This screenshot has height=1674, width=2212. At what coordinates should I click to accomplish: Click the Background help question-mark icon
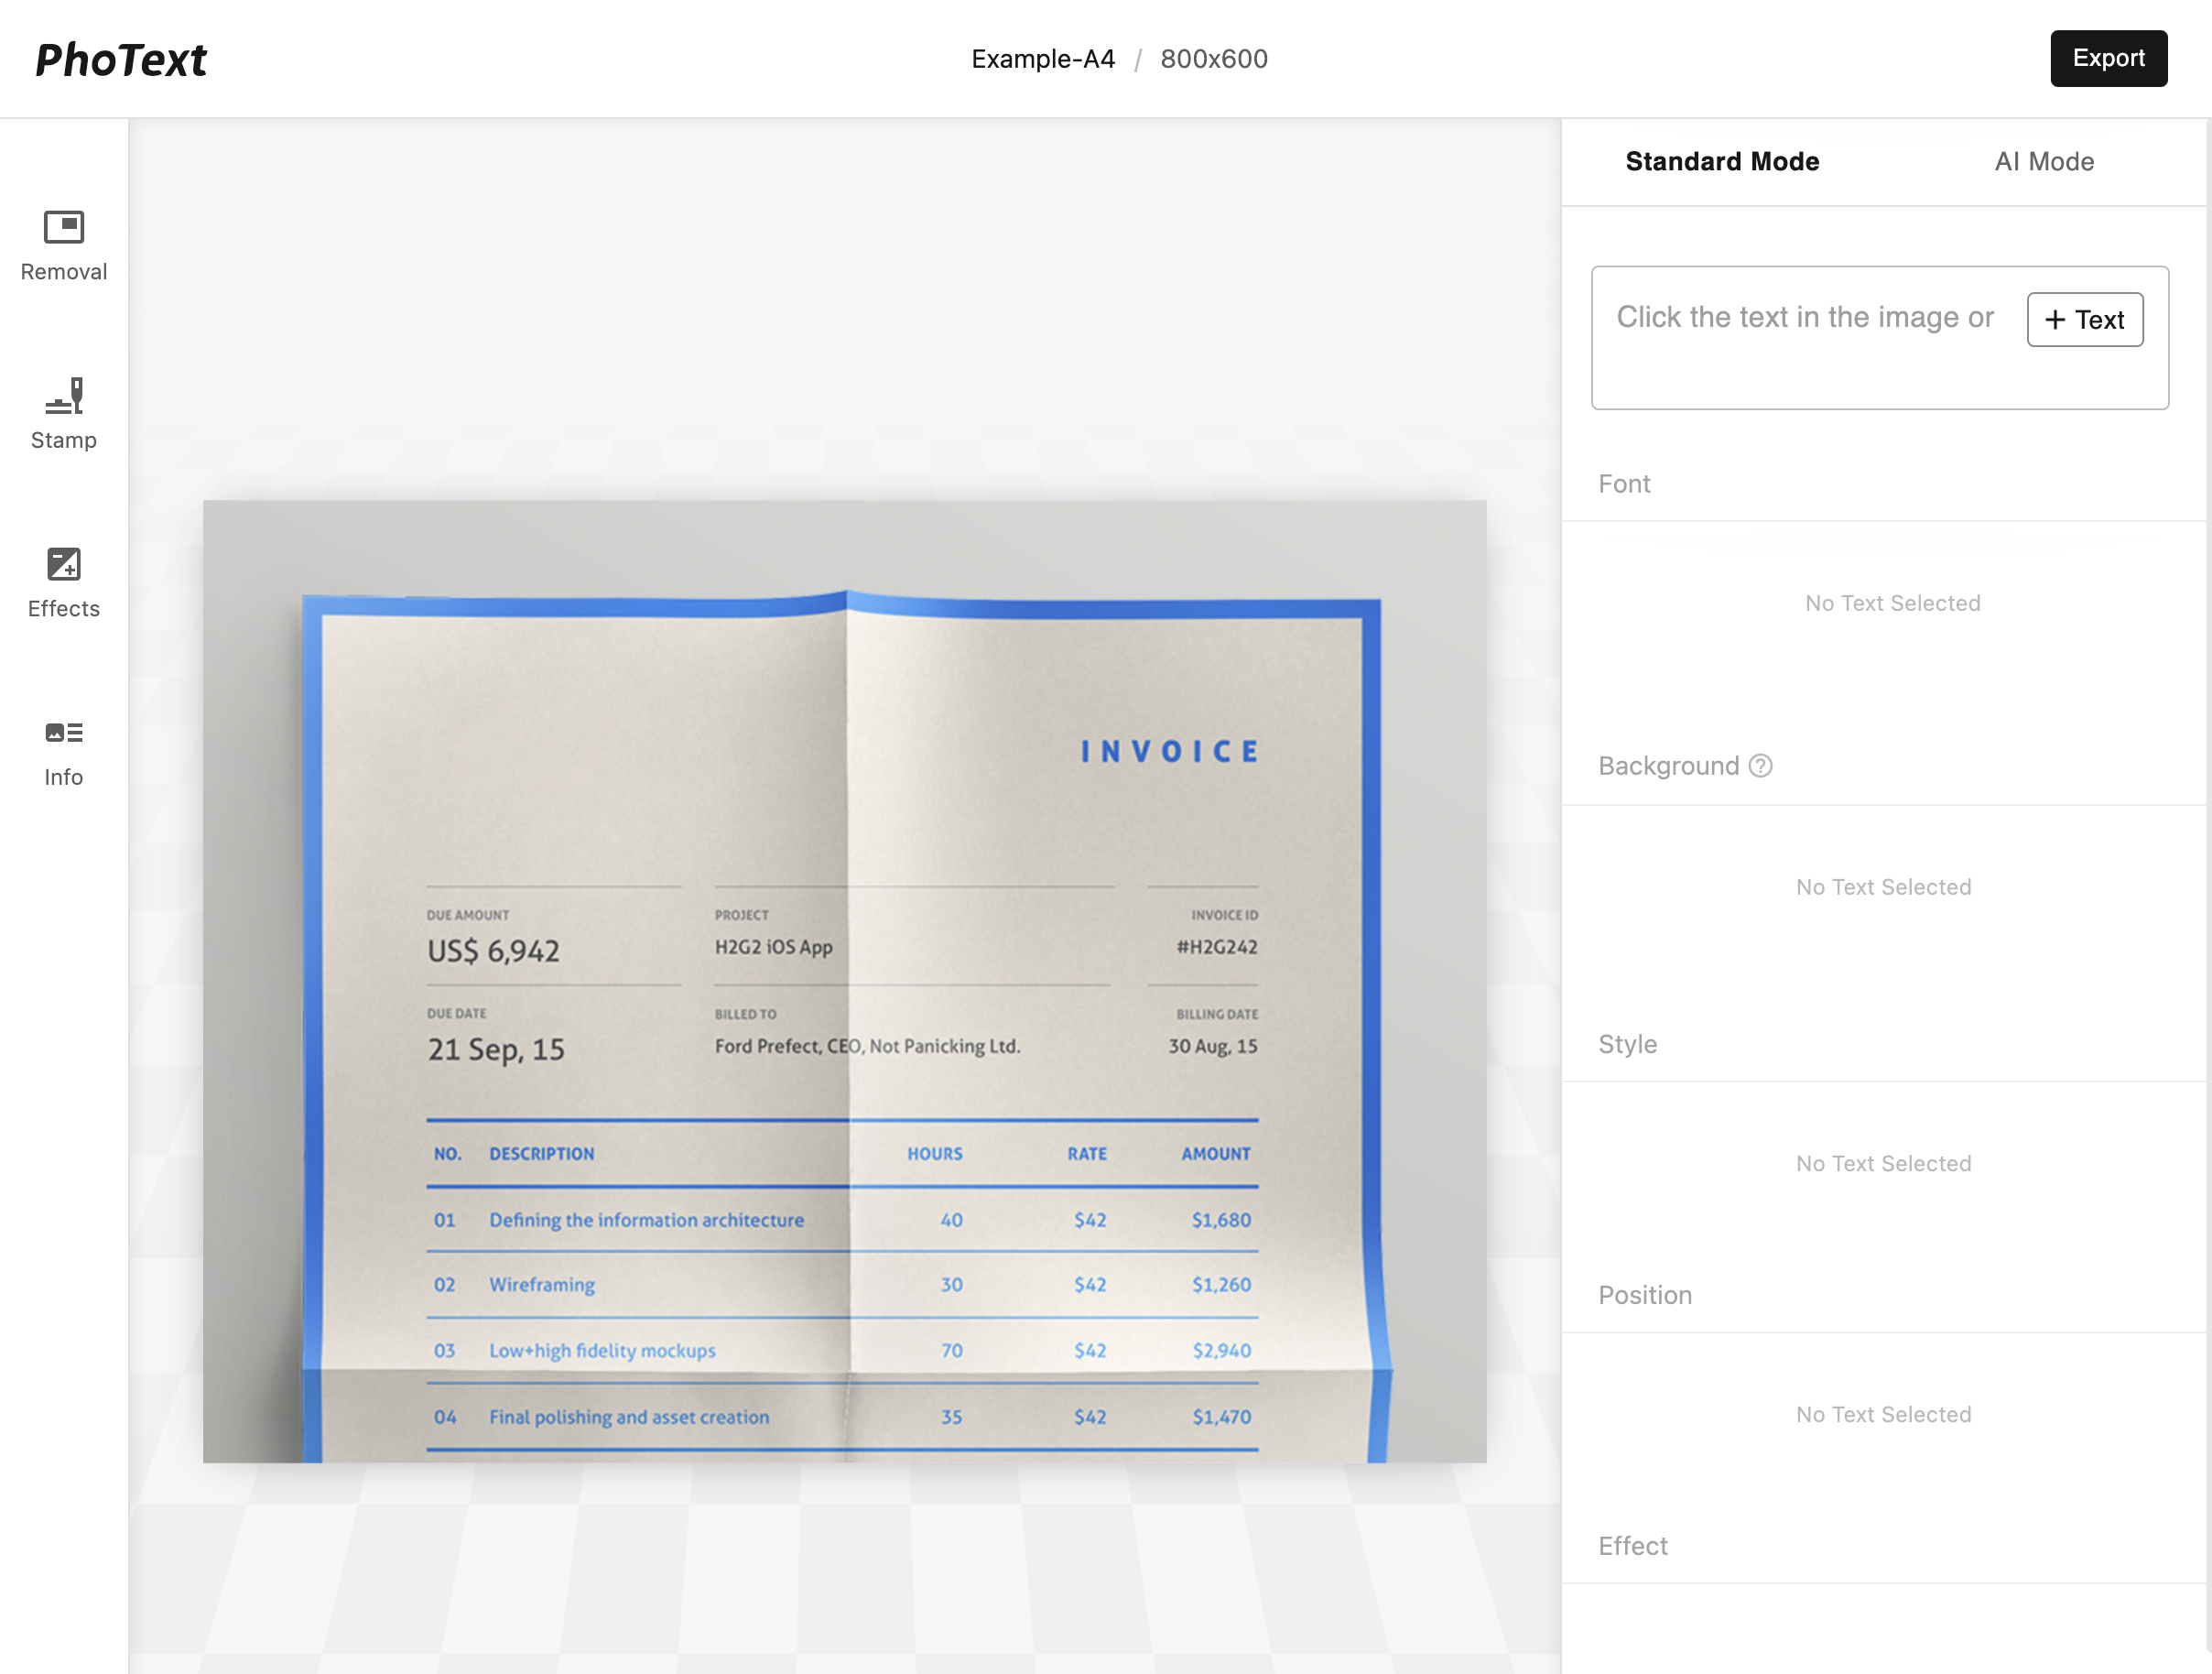1760,766
